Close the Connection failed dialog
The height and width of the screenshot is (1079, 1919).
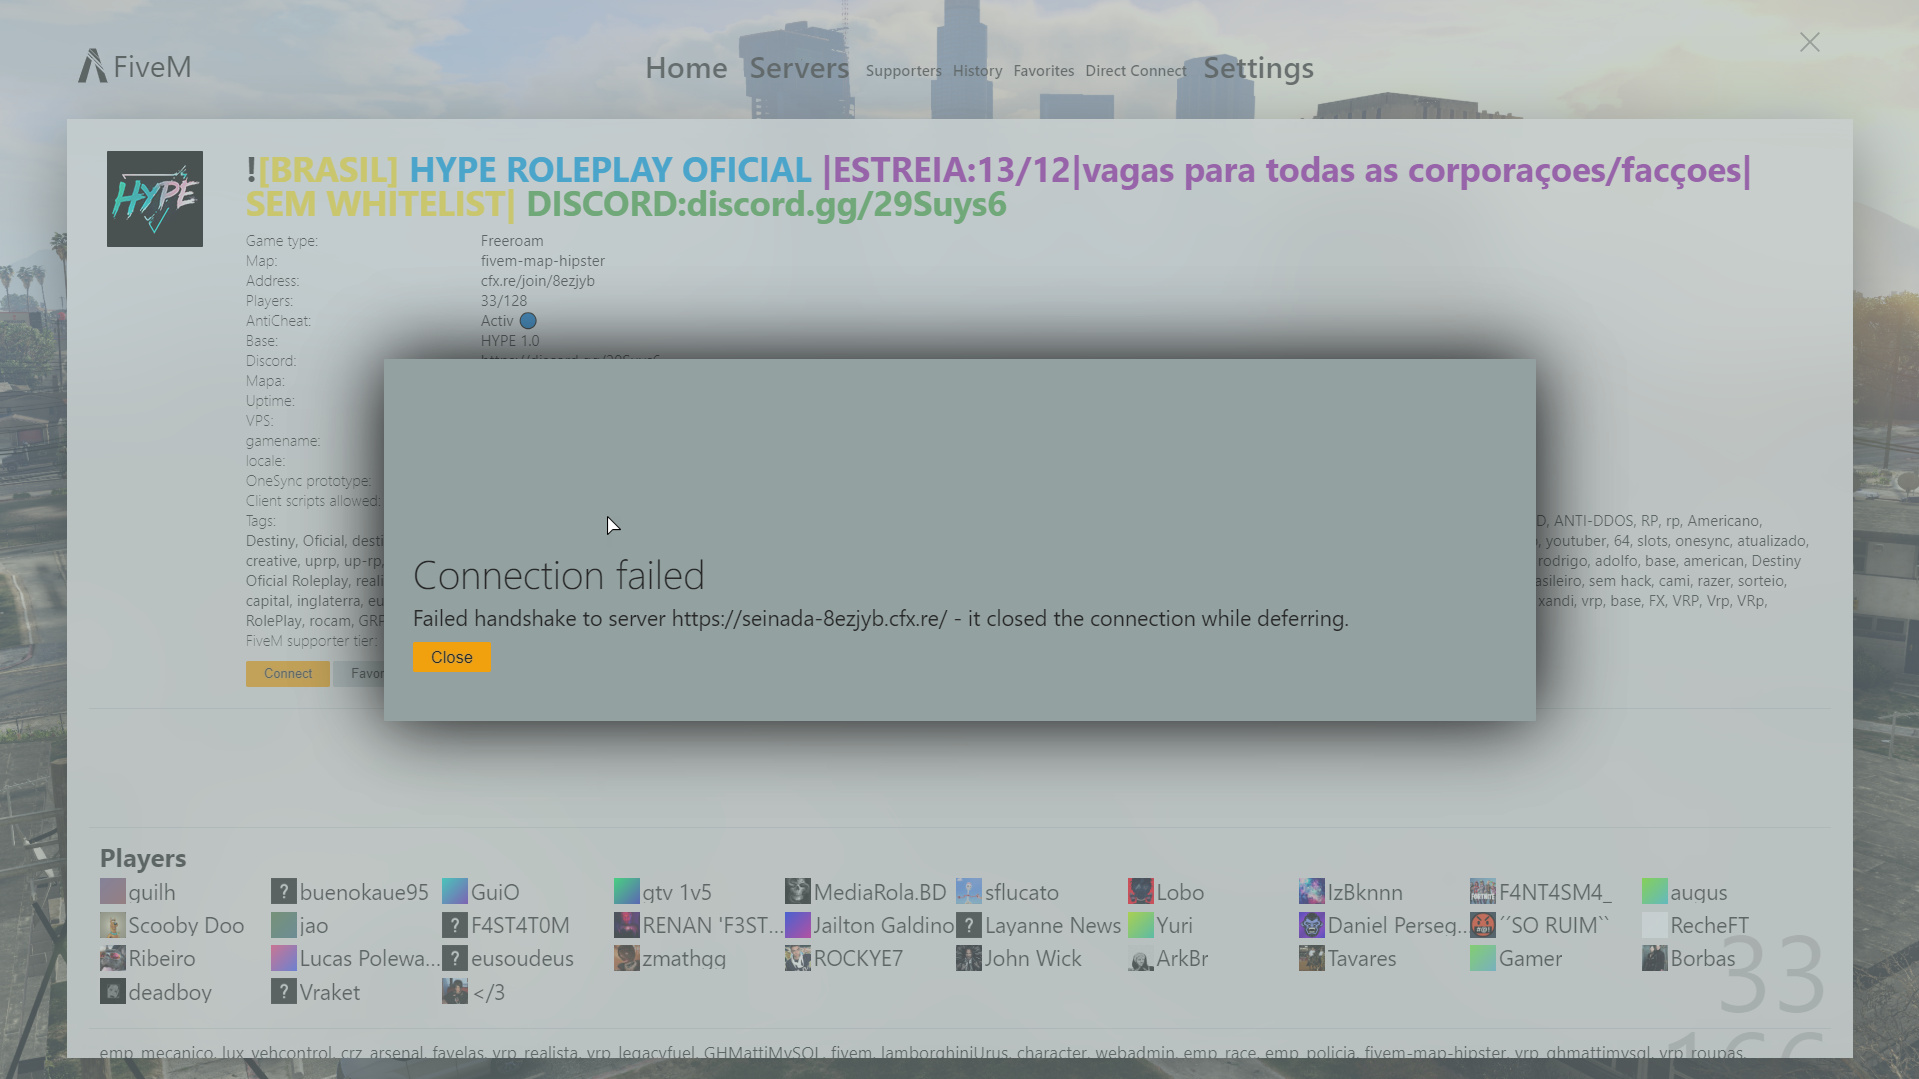452,657
